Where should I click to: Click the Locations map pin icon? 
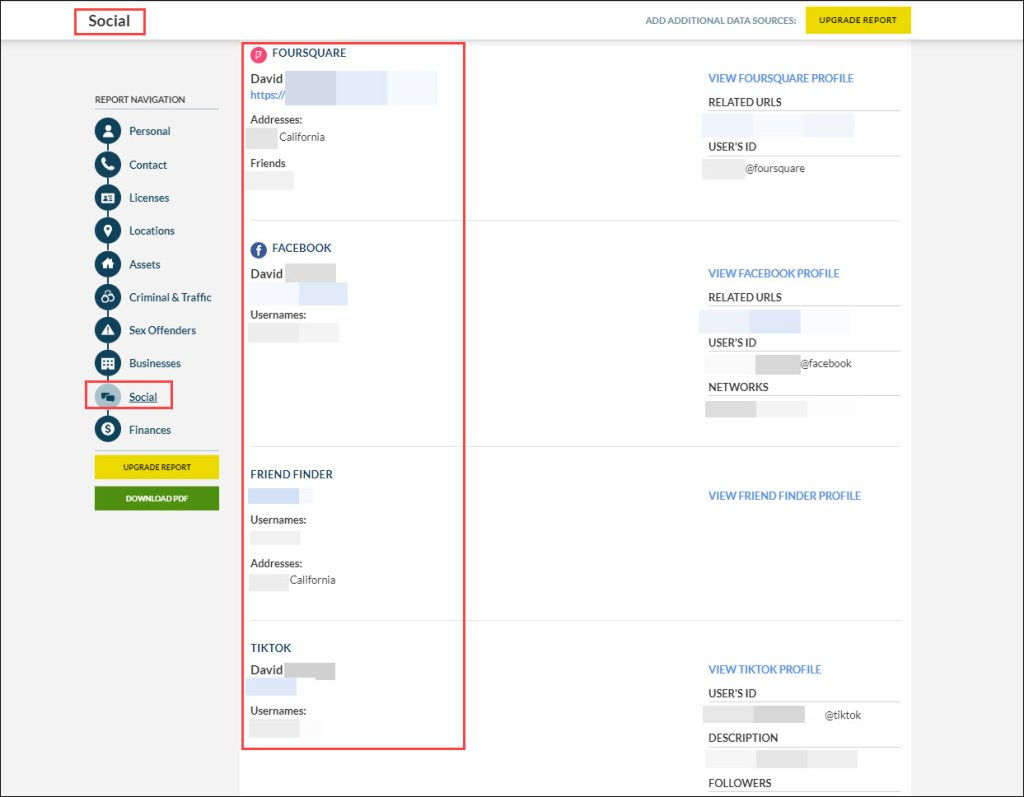tap(108, 231)
